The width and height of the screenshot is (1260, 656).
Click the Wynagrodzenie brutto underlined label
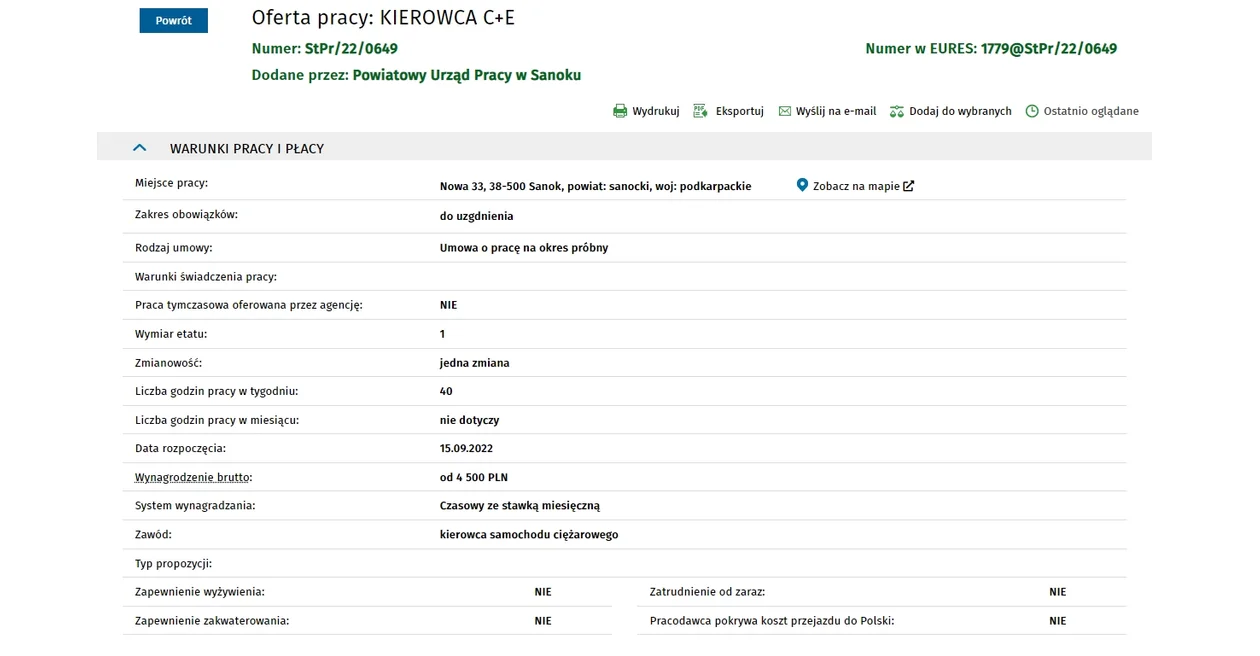pos(194,477)
